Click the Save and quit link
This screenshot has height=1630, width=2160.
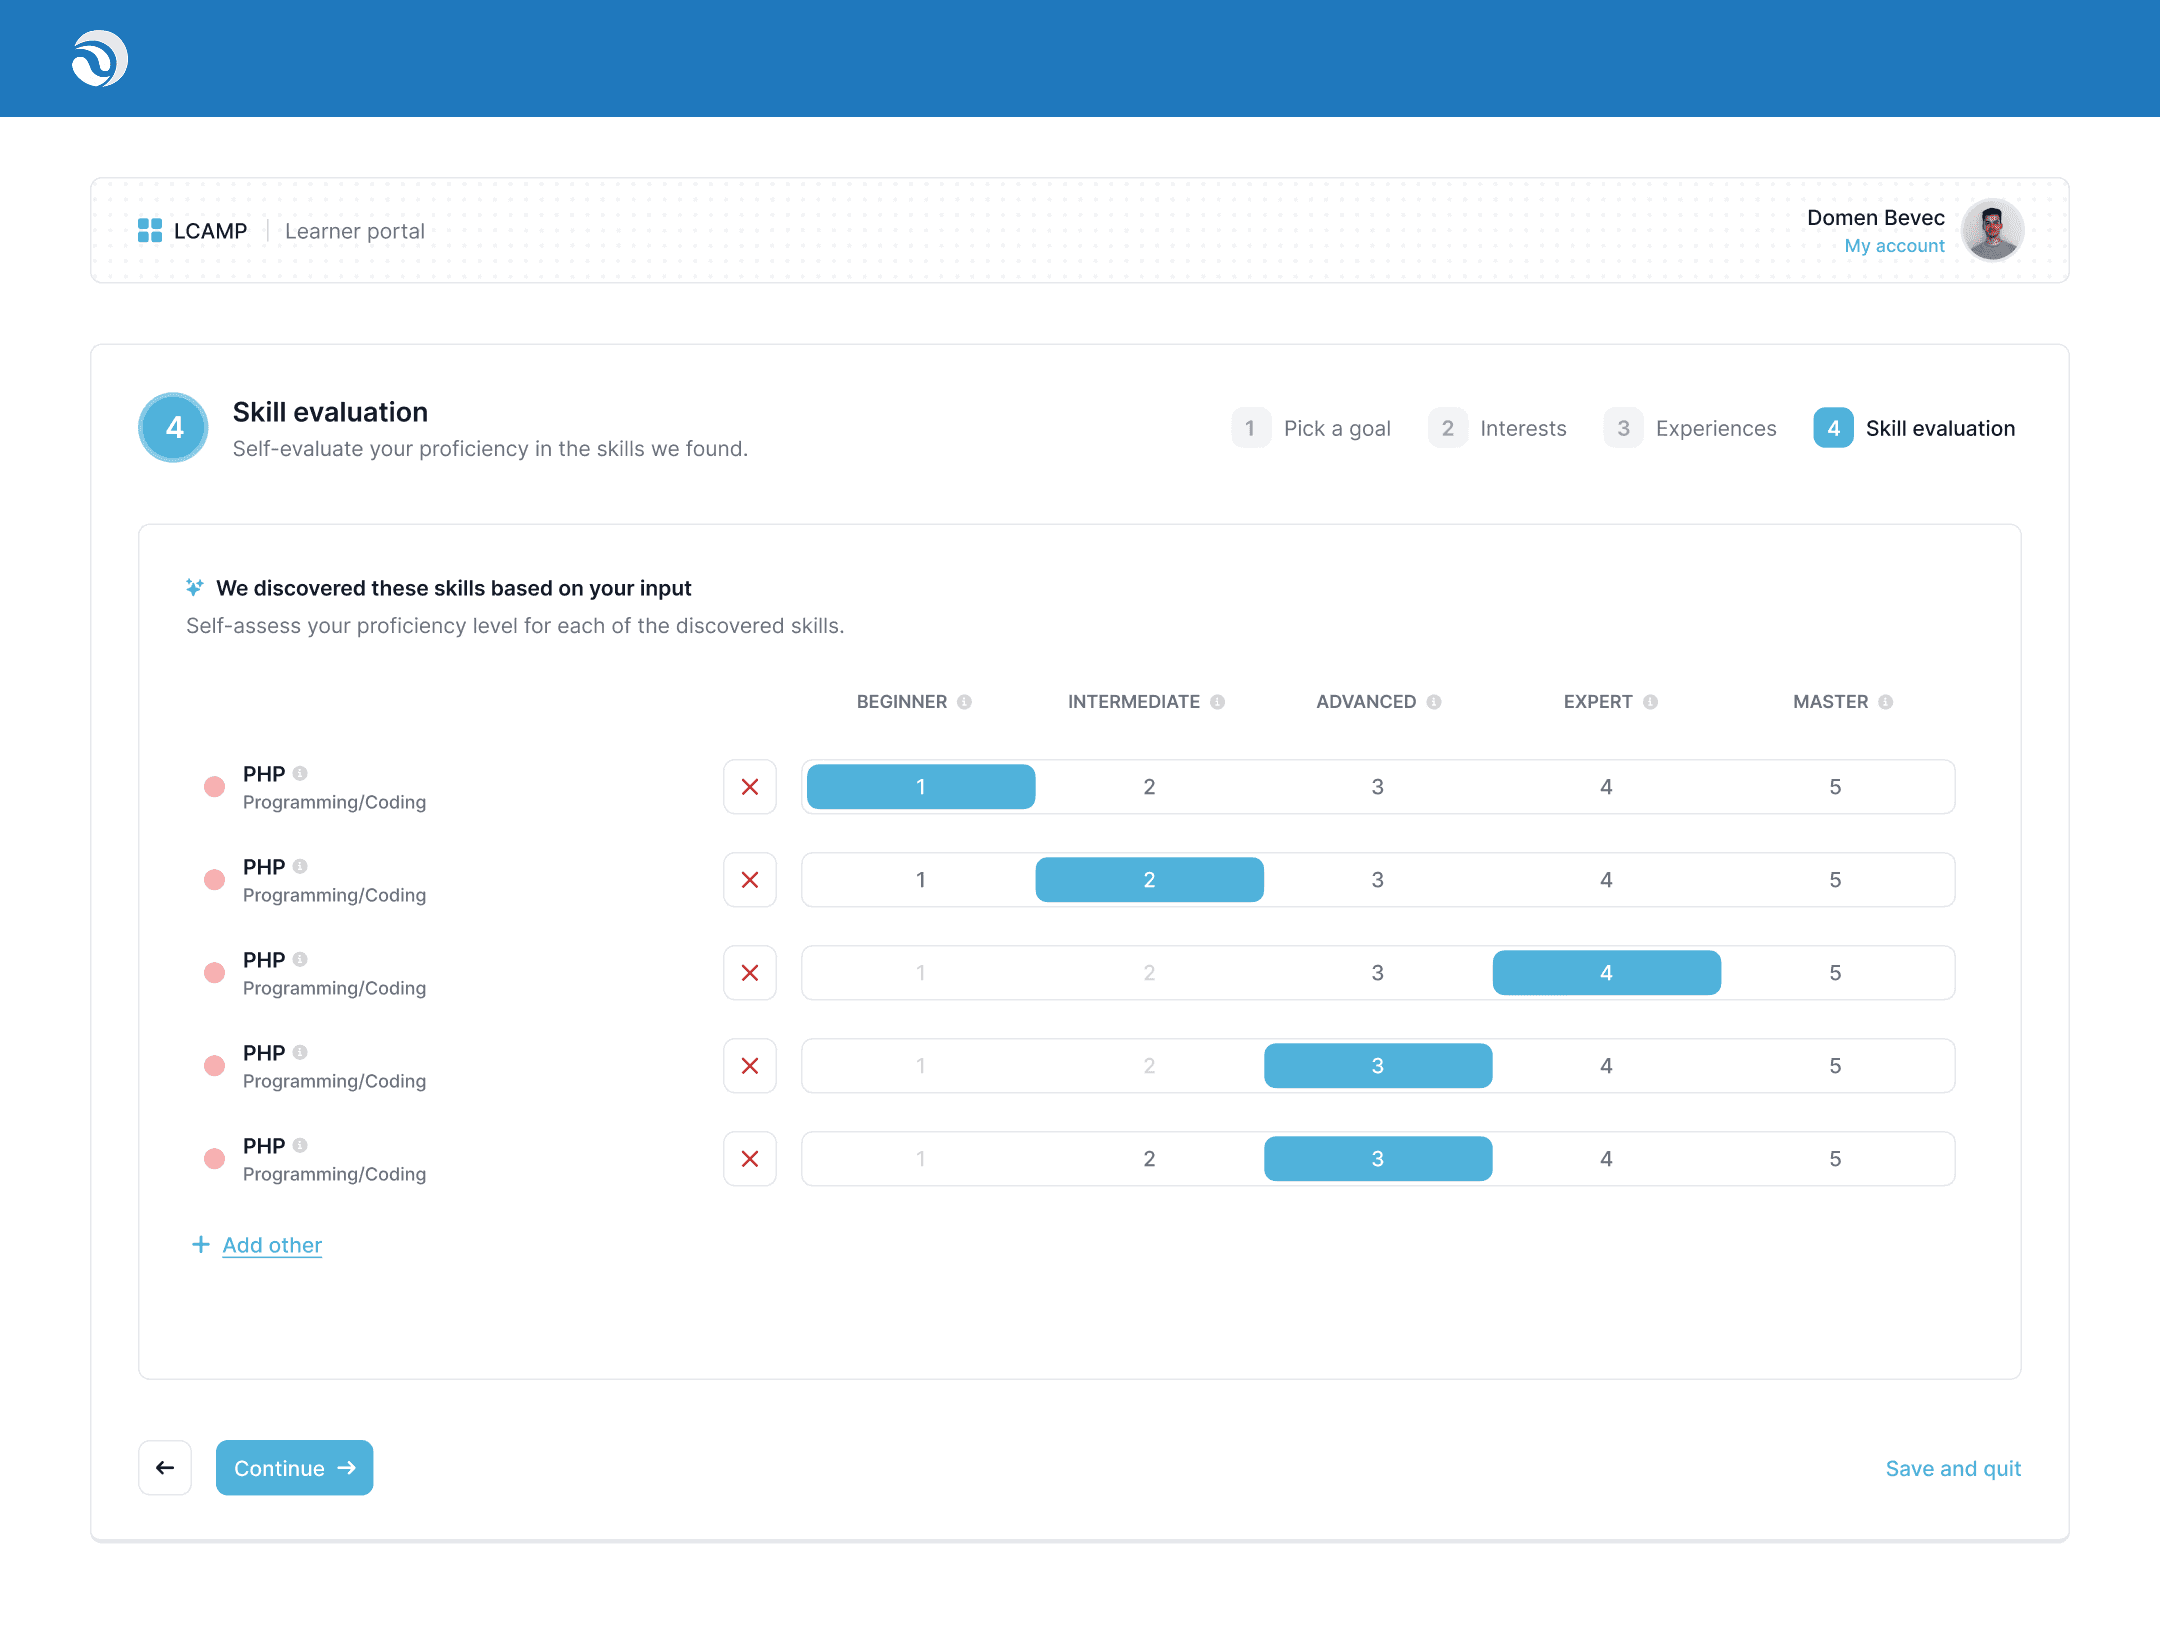(x=1952, y=1468)
